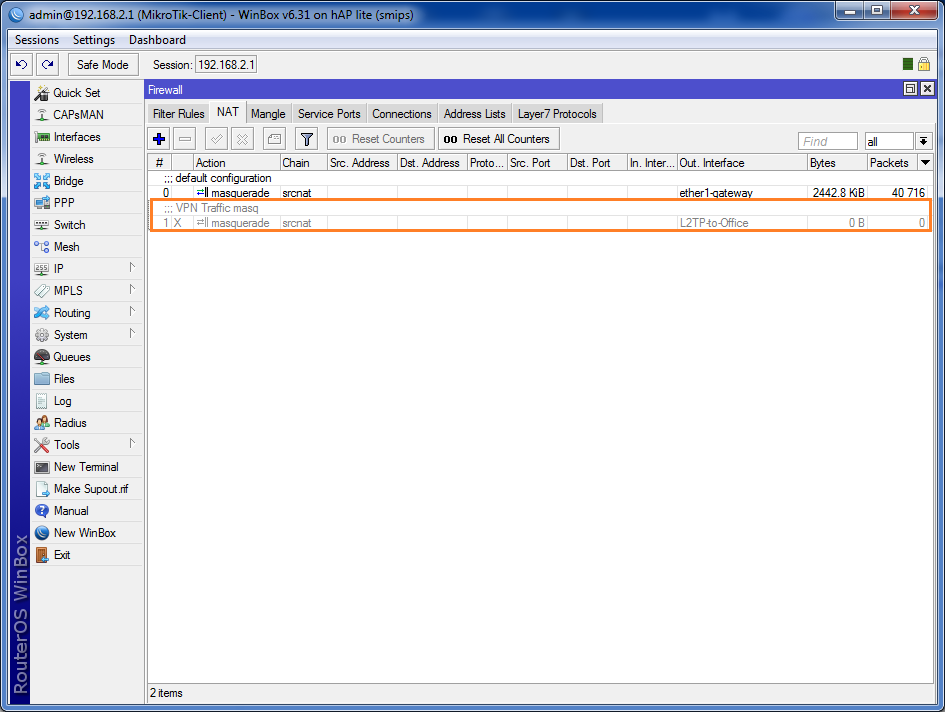Screen dimensions: 945x712
Task: Click the filter funnel icon
Action: point(307,139)
